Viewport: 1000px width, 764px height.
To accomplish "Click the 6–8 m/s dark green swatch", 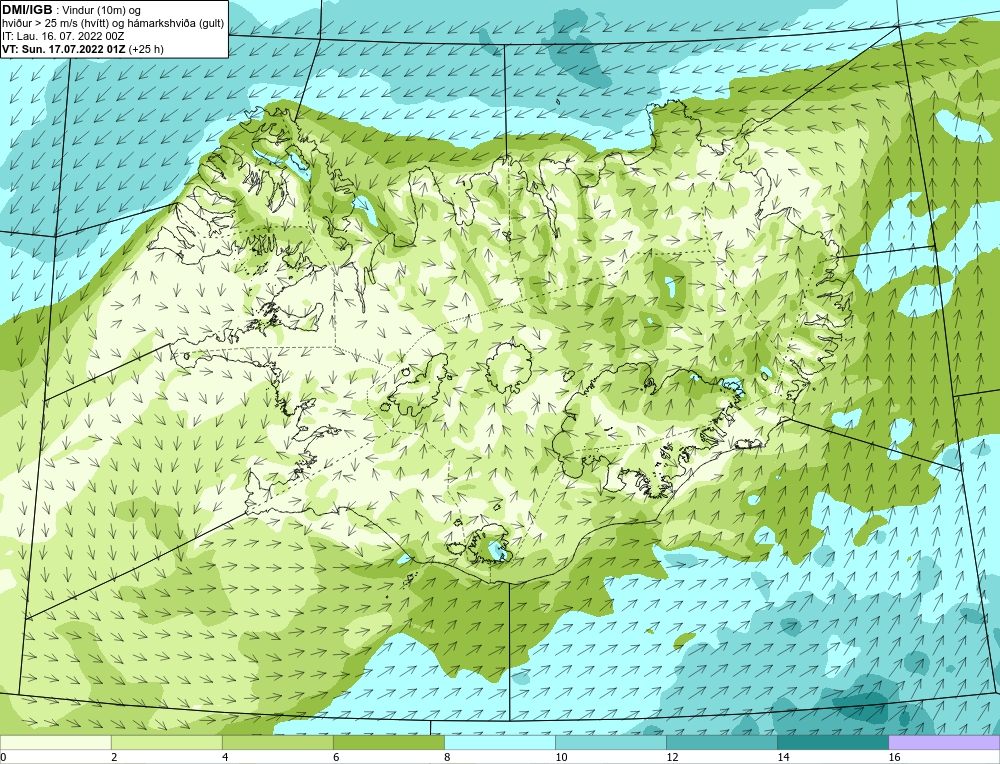I will [x=388, y=742].
